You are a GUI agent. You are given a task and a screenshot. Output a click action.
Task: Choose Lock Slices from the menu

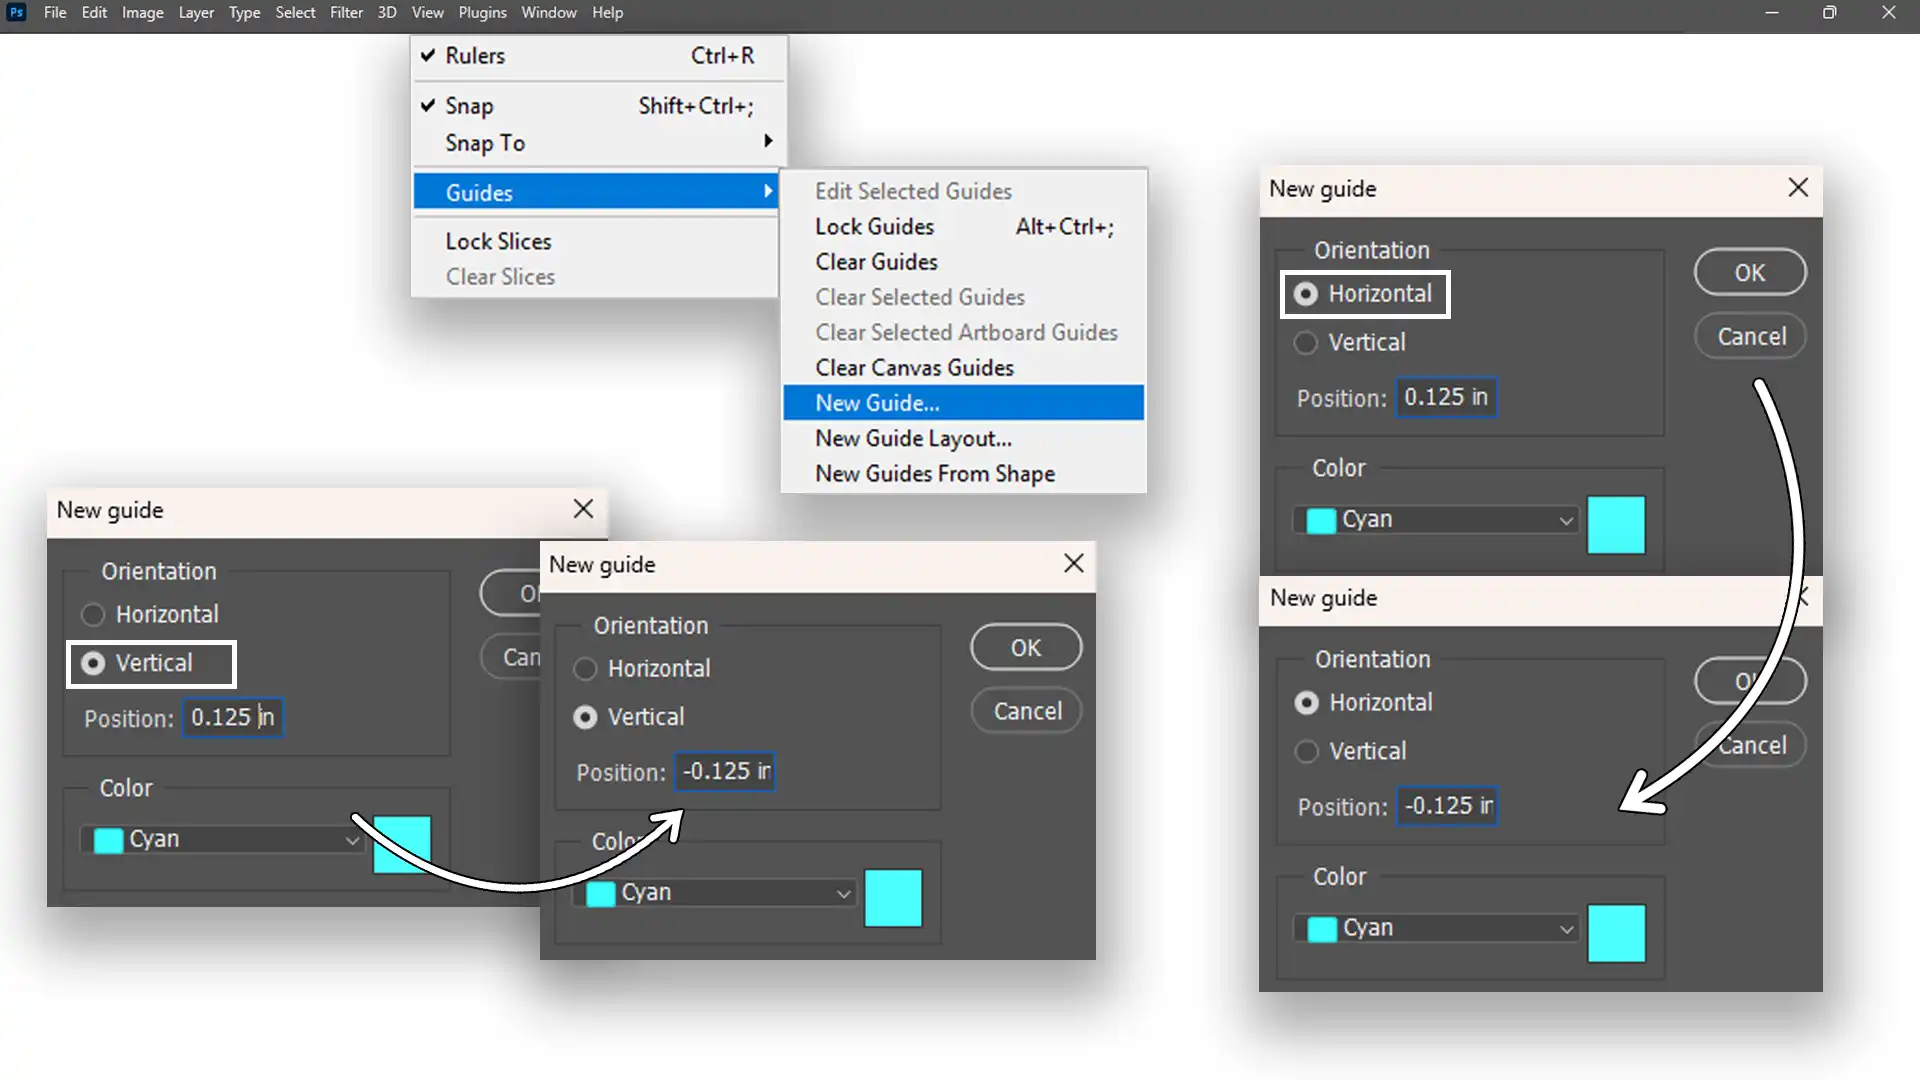coord(596,241)
